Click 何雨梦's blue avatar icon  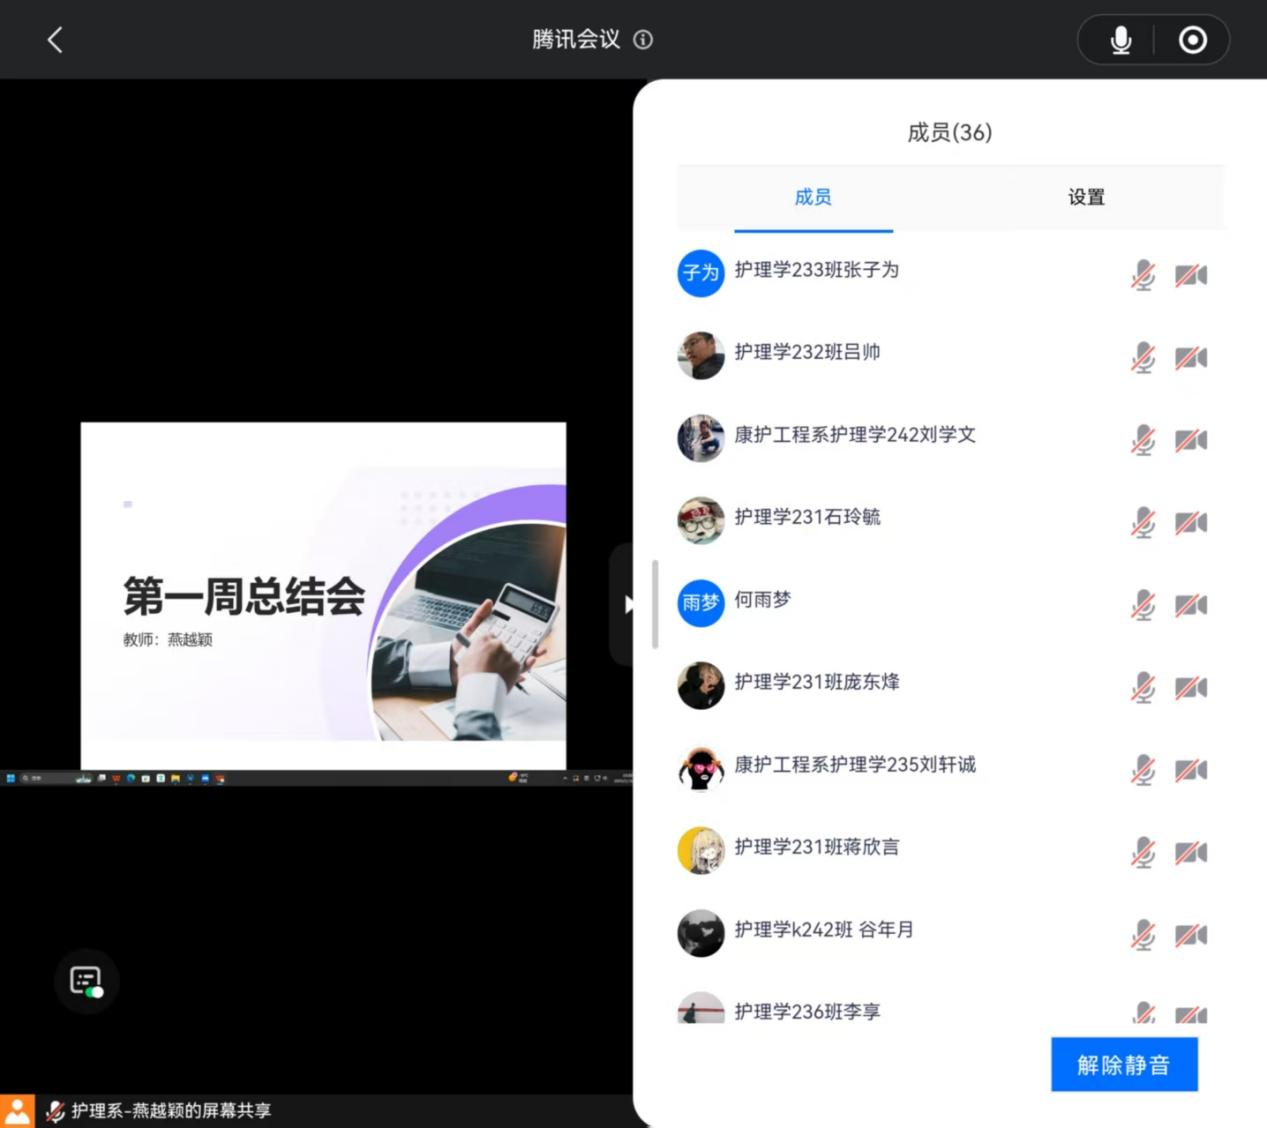coord(700,603)
